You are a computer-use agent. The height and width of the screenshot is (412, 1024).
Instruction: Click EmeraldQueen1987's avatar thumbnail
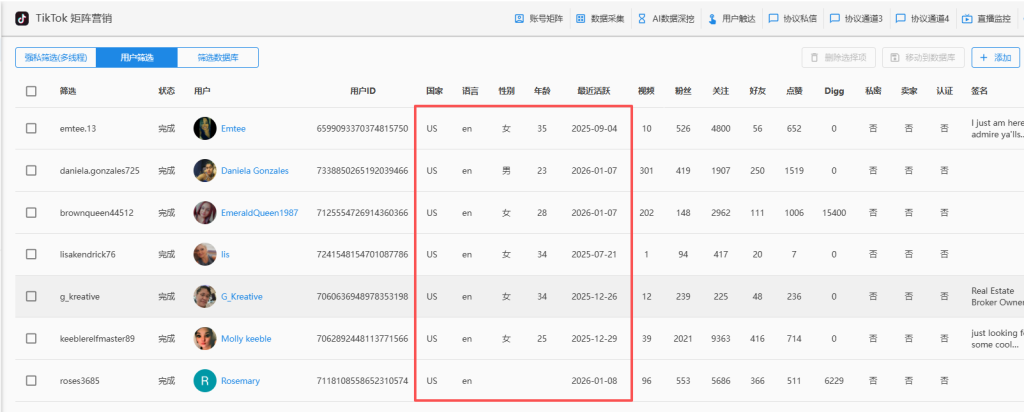[x=205, y=212]
